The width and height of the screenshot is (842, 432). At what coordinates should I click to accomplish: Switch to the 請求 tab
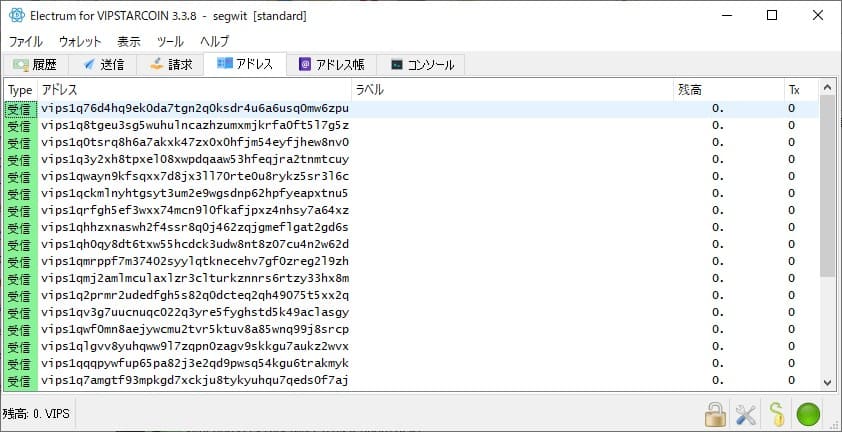coord(170,65)
